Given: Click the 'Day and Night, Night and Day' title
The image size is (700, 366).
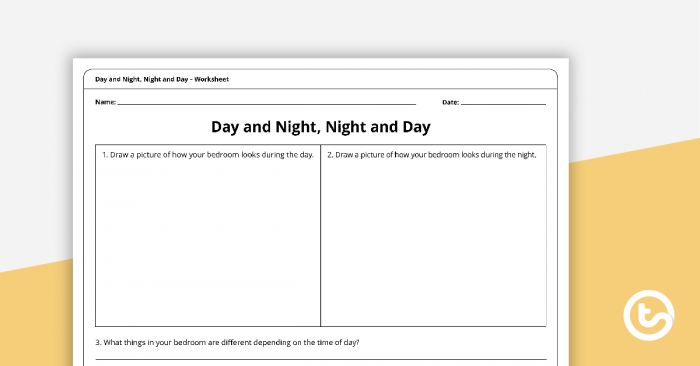Looking at the screenshot, I should [321, 127].
